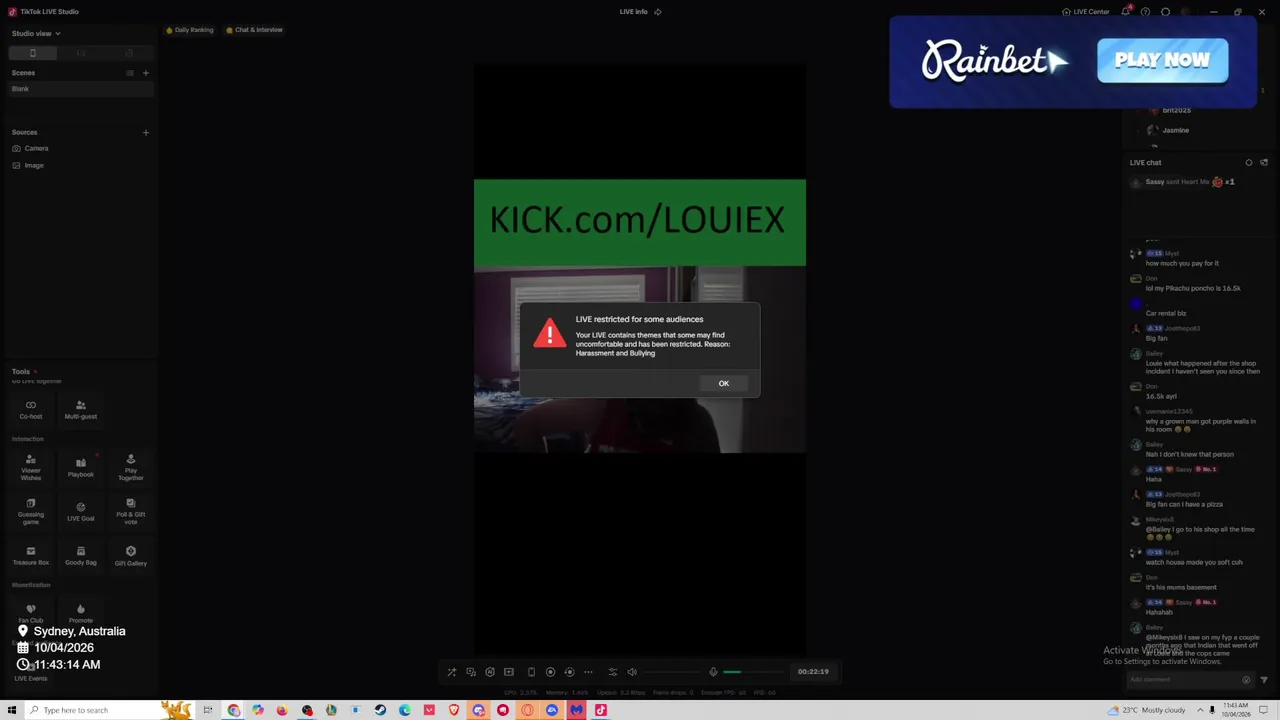Open the Chat & Interview tab
This screenshot has height=720, width=1280.
[255, 30]
